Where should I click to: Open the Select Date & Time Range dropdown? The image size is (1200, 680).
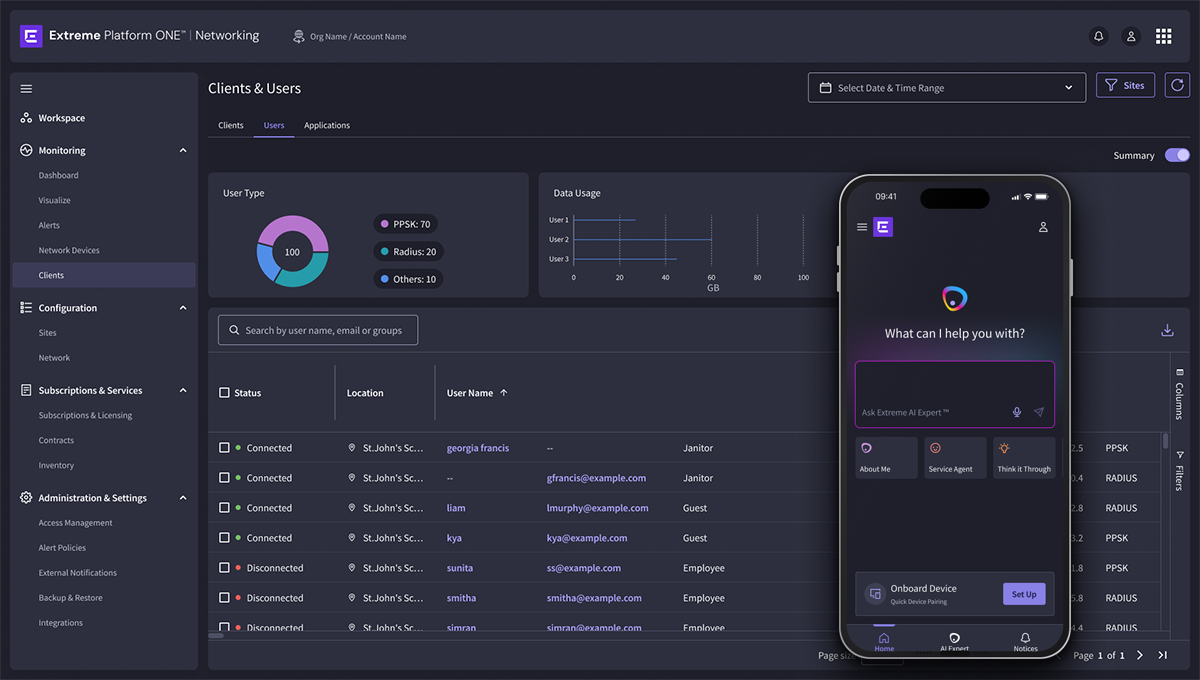tap(946, 88)
